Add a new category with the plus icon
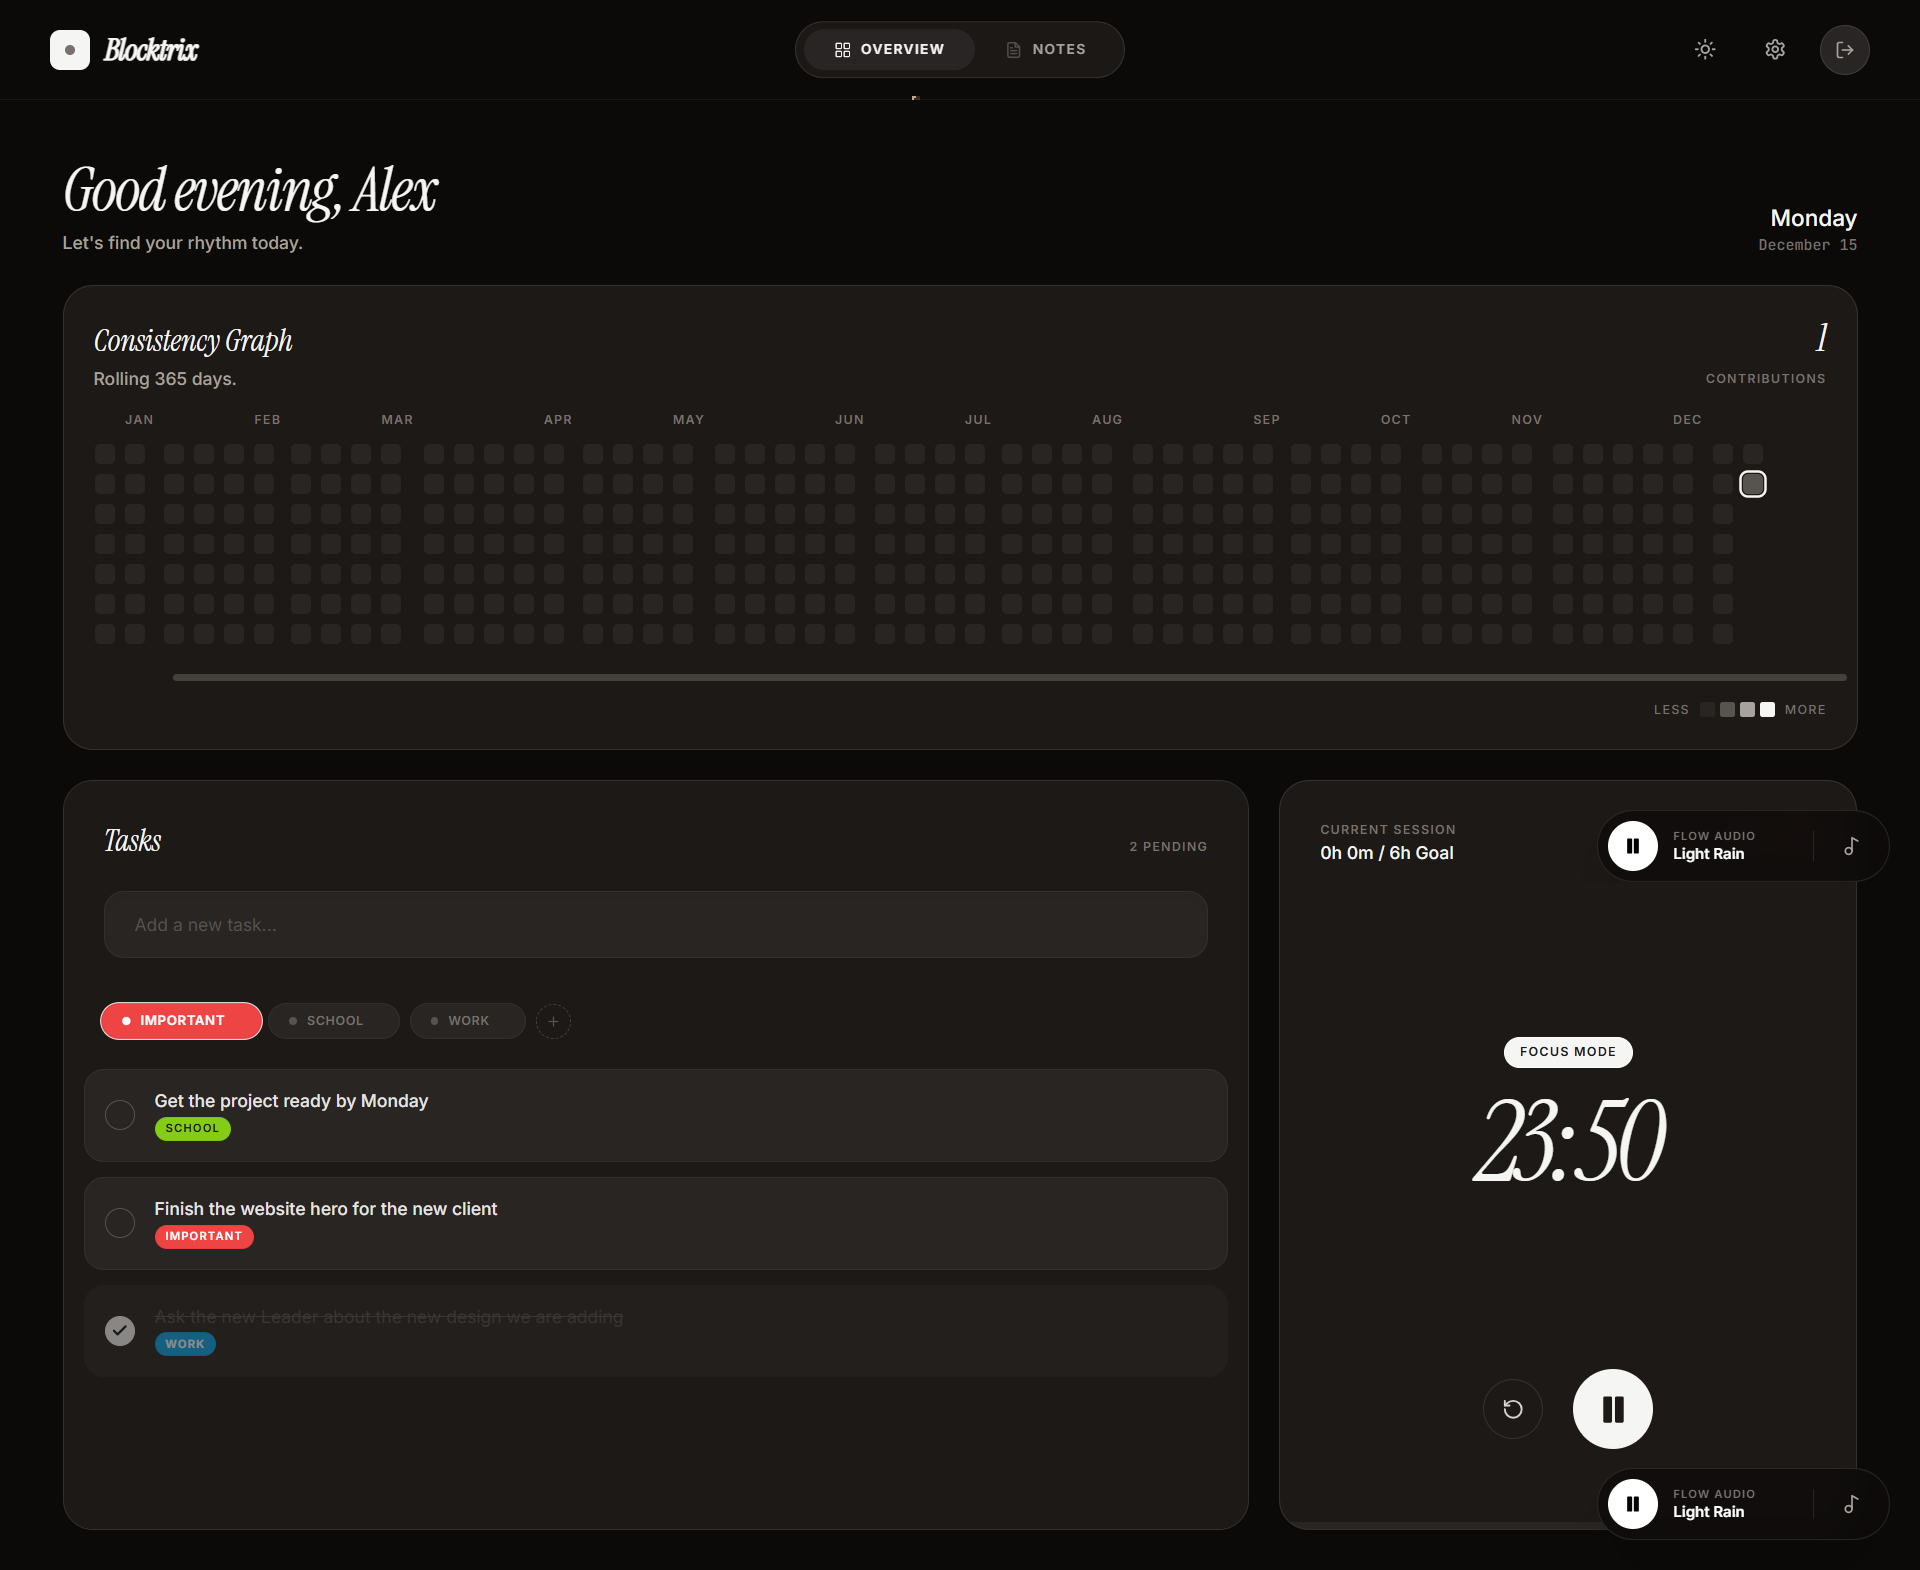The image size is (1920, 1570). 553,1021
